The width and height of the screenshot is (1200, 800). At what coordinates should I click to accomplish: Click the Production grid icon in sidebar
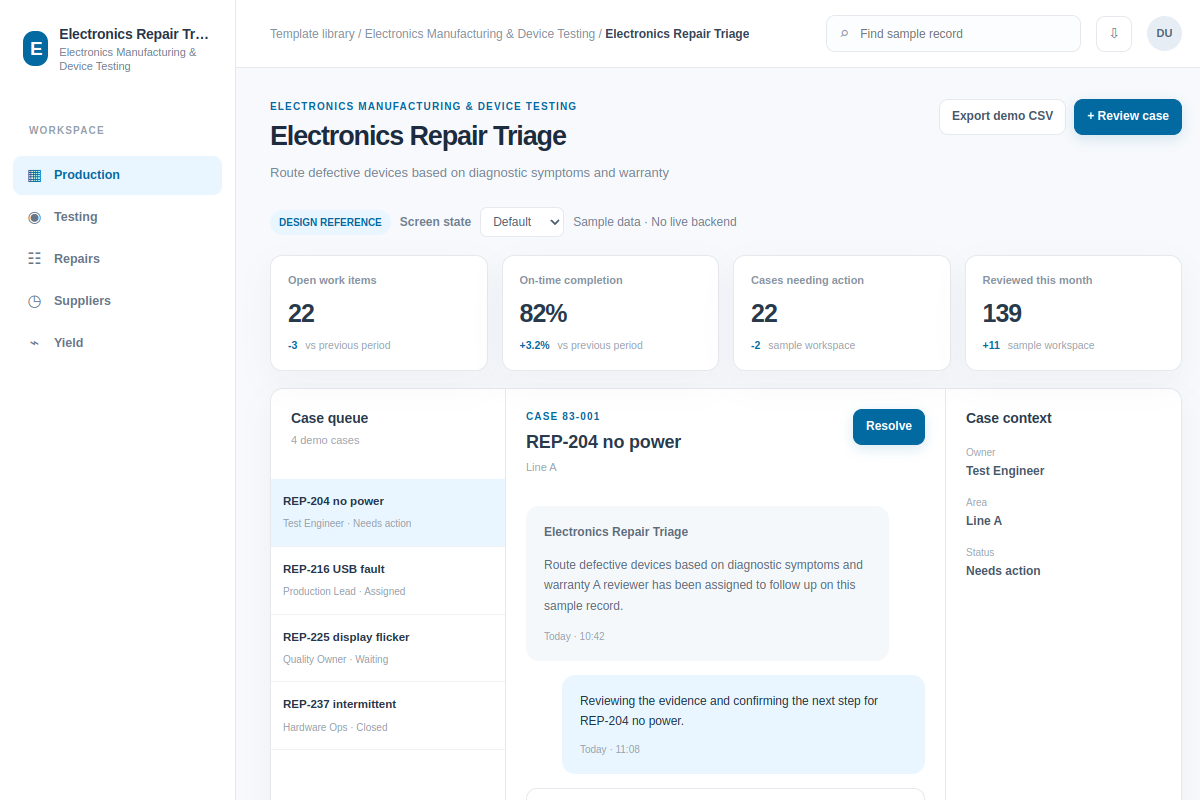pos(35,175)
